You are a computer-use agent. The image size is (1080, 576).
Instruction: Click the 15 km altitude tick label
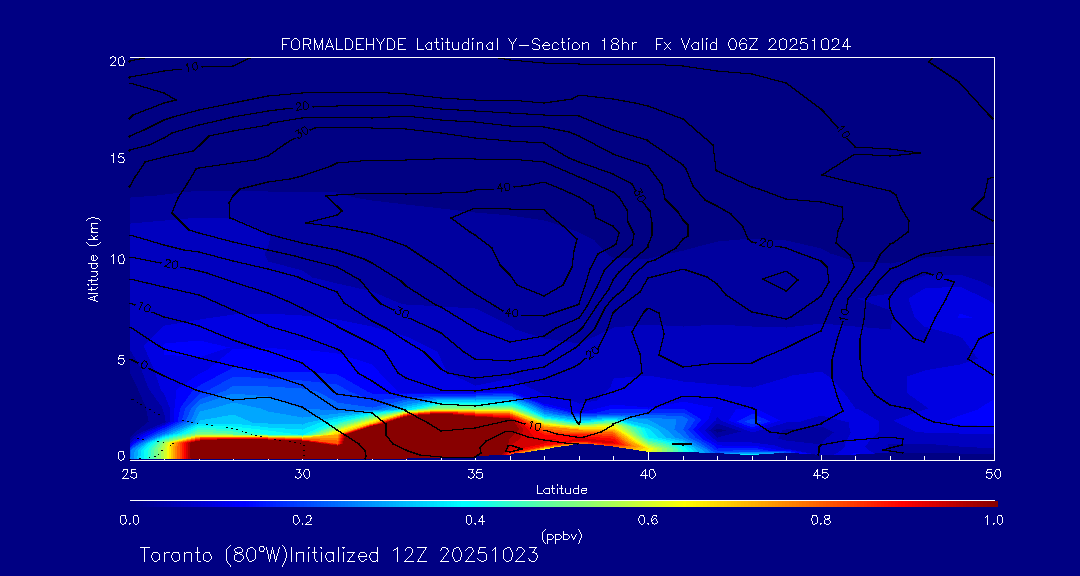click(115, 159)
